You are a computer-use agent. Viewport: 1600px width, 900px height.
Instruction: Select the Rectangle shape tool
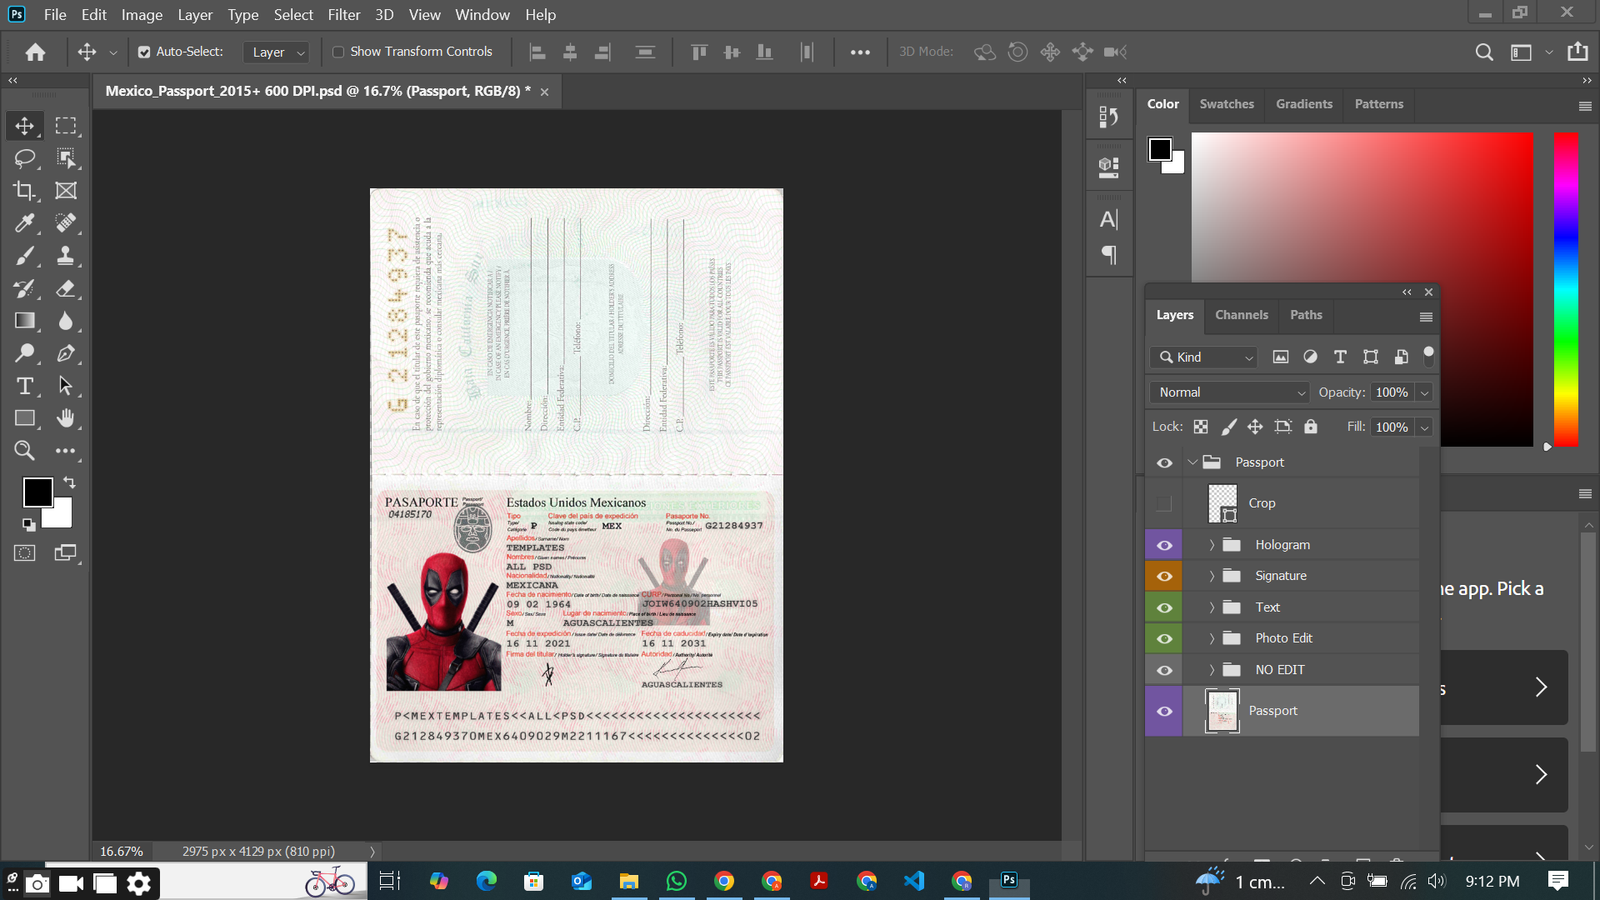click(x=25, y=418)
